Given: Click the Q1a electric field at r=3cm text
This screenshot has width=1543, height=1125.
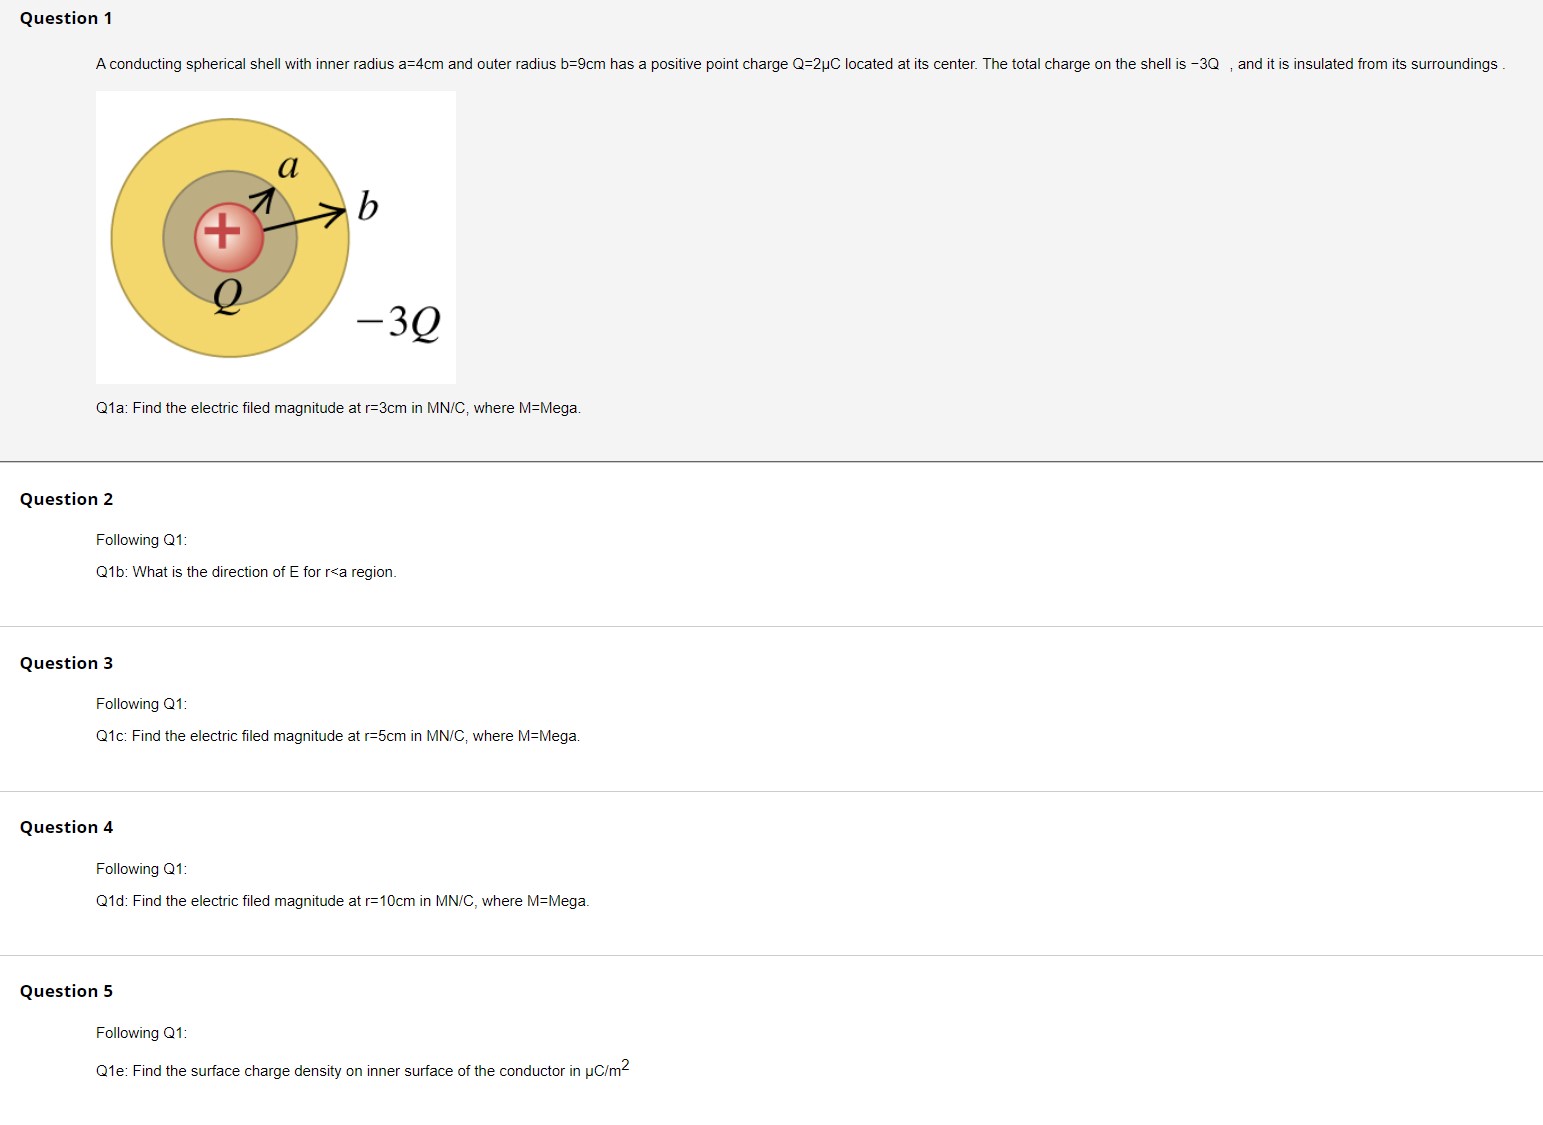Looking at the screenshot, I should coord(338,408).
